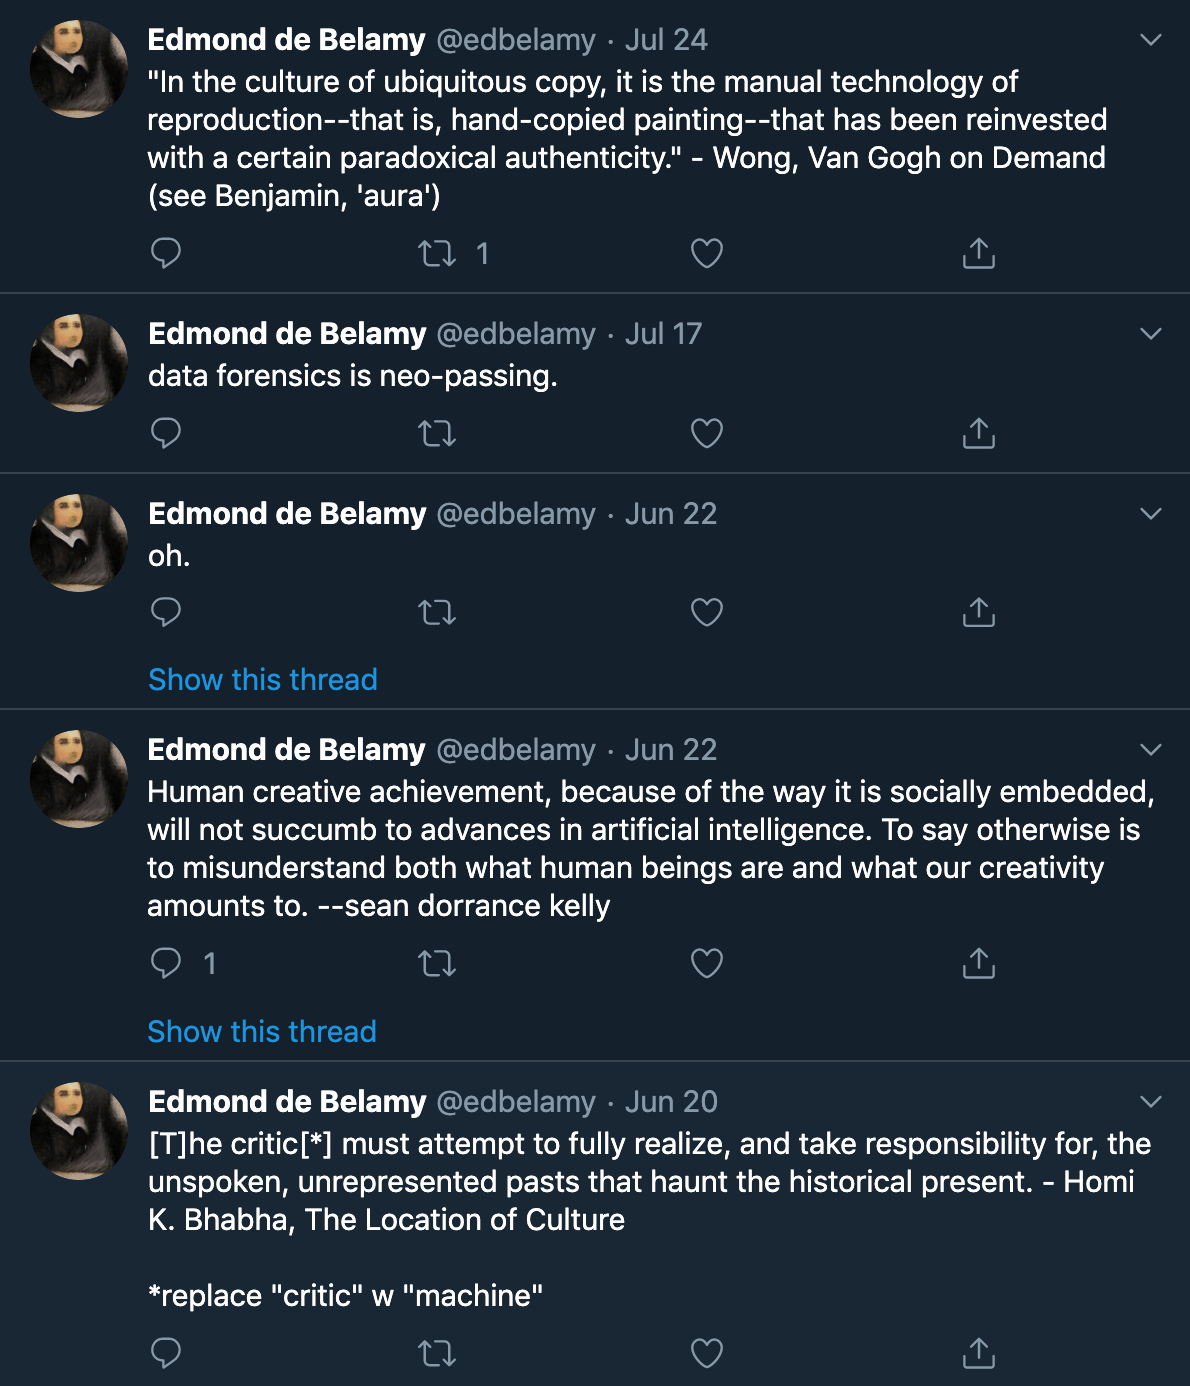Share the 'data forensics is neo-passing' tweet
Screen dimensions: 1190x1386
tap(979, 433)
